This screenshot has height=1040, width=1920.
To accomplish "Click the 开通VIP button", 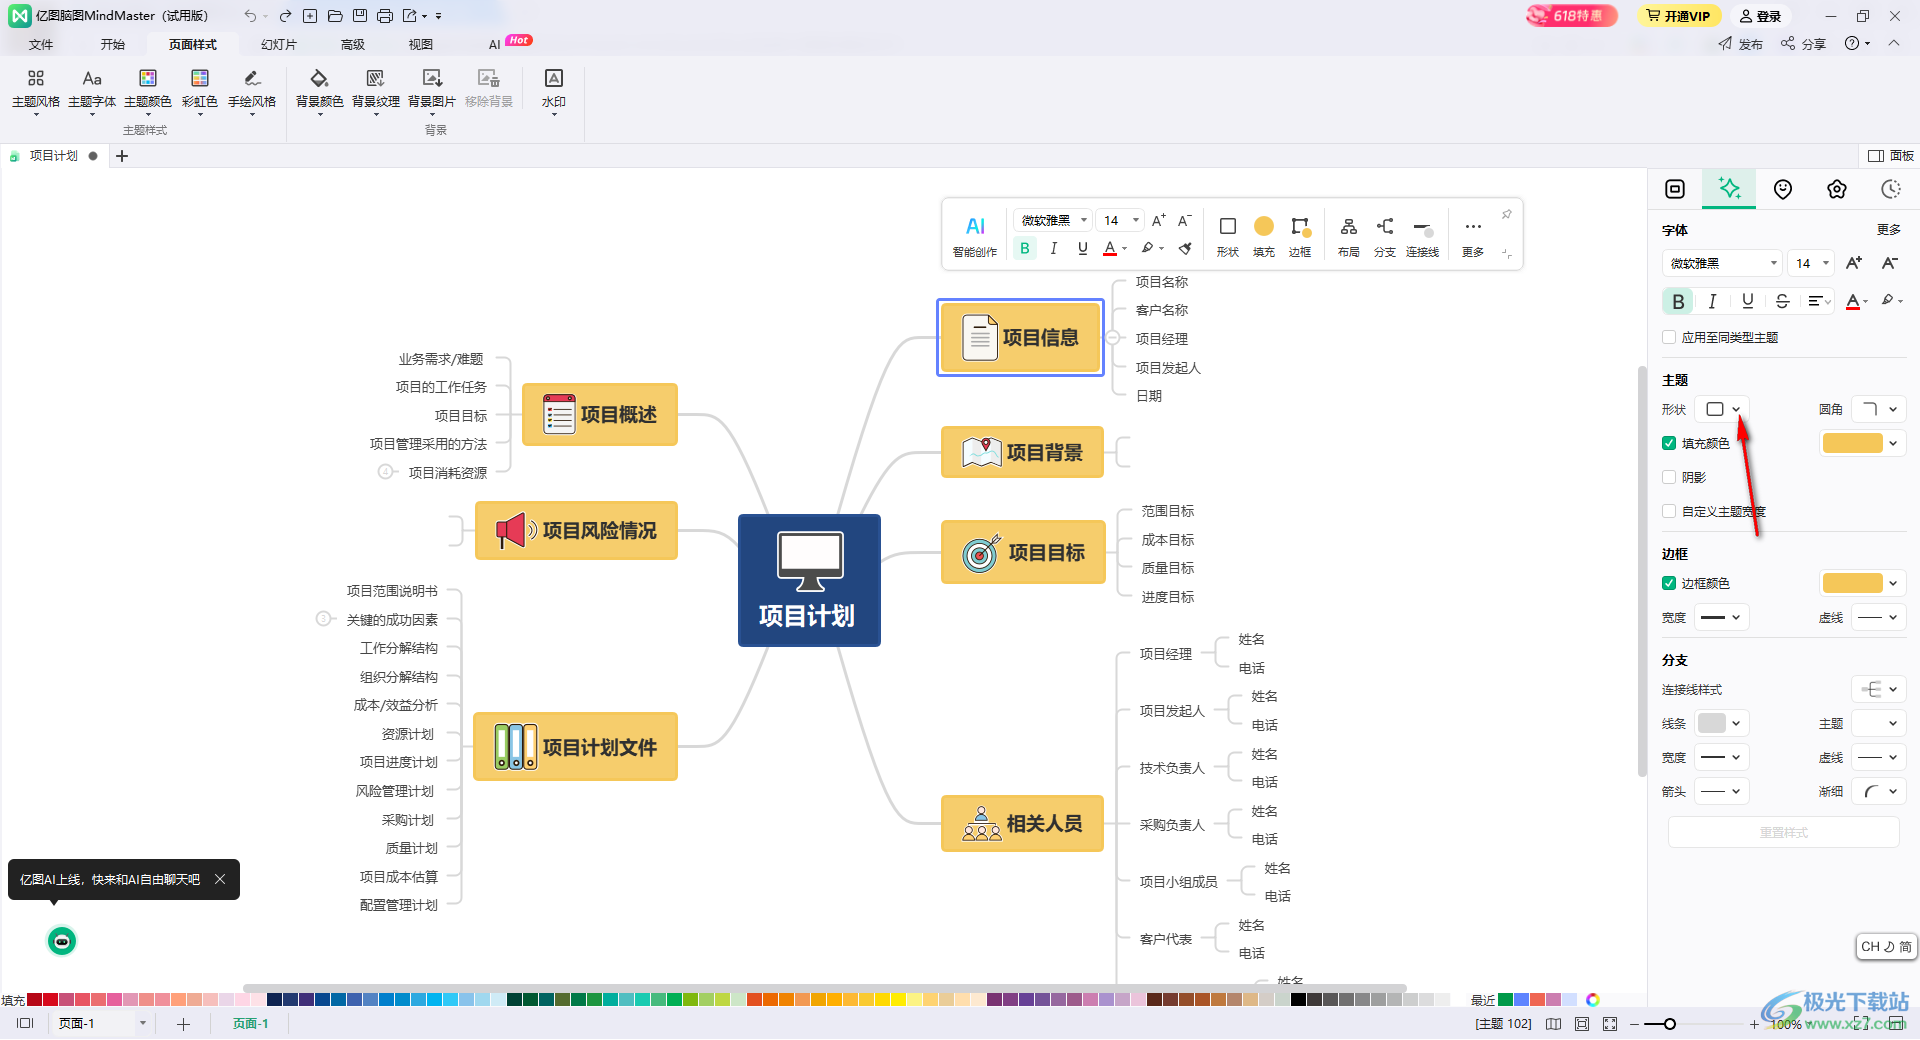I will coord(1679,16).
